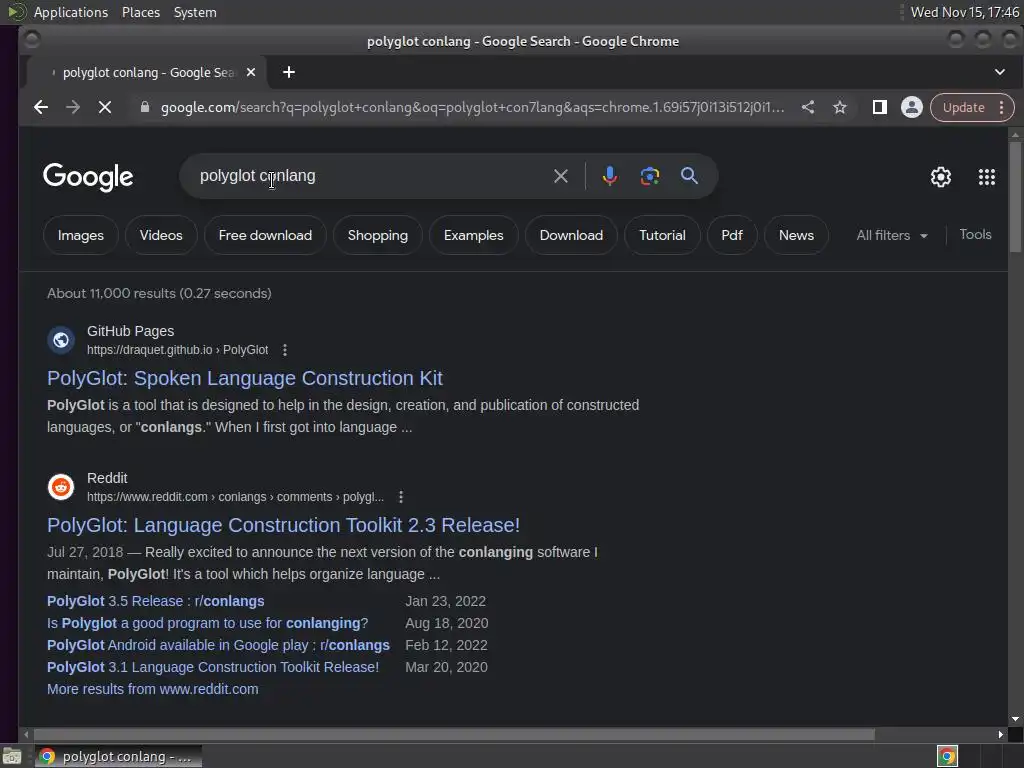Select the Pdf filter chip

point(731,235)
